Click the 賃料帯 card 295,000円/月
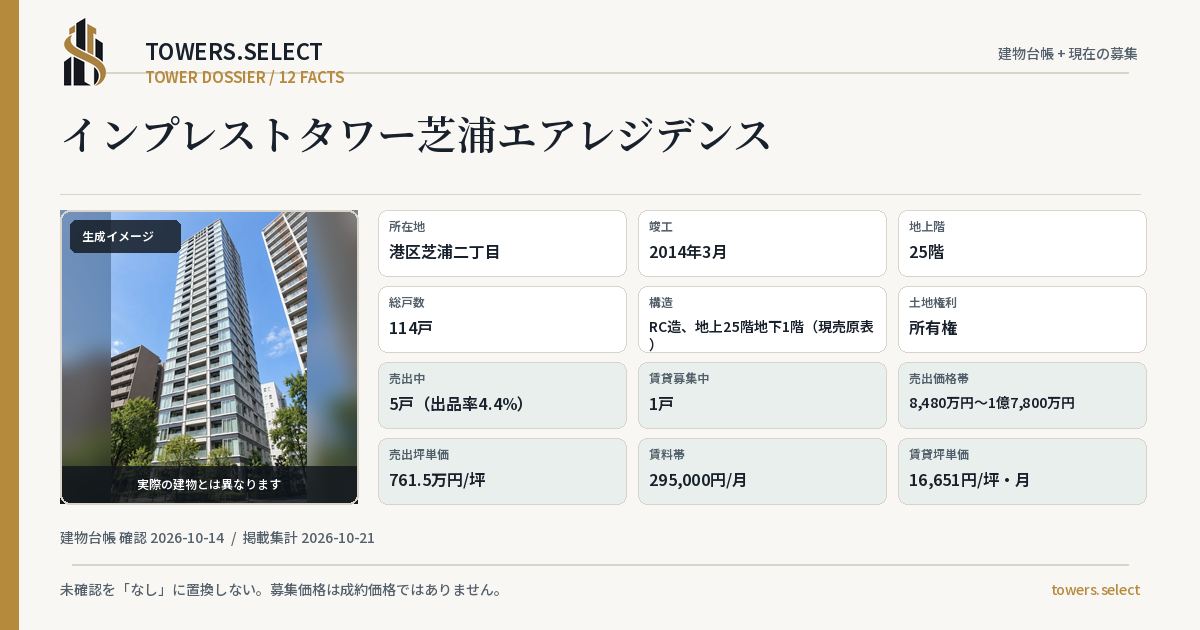The width and height of the screenshot is (1200, 630). 762,471
